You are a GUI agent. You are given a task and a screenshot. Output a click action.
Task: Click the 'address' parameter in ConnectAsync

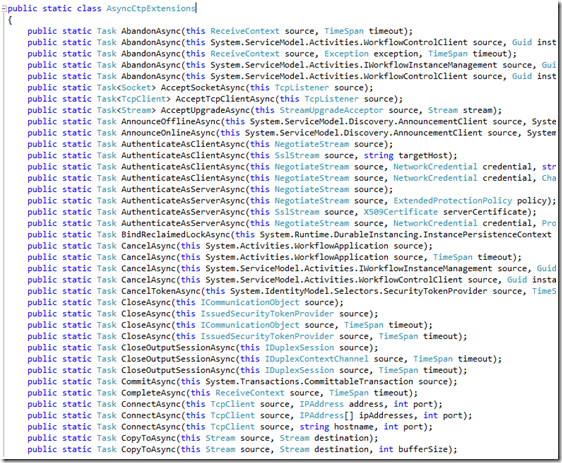[x=366, y=404]
